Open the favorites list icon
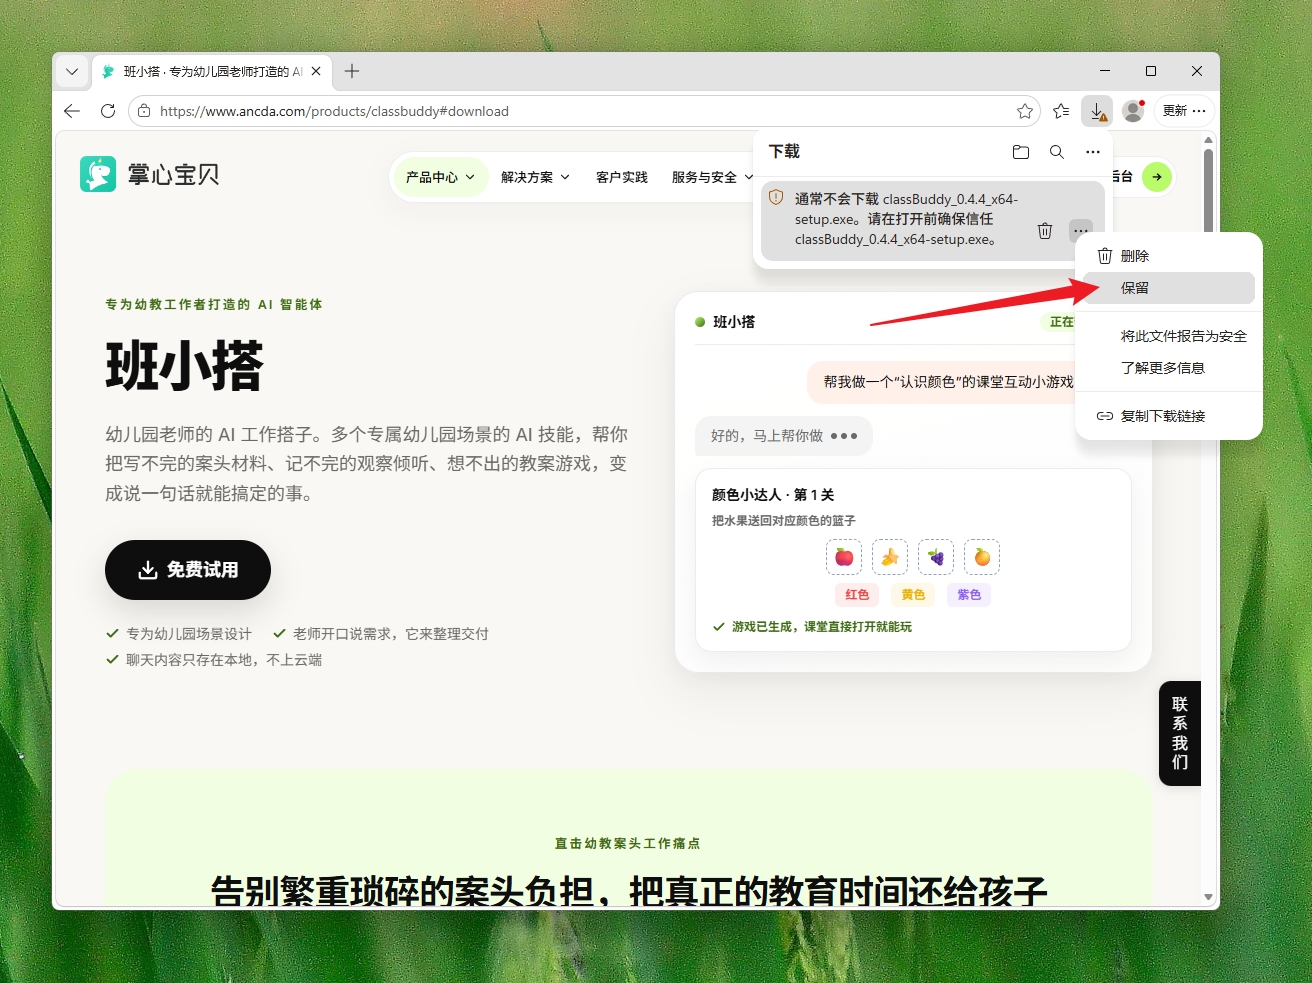 point(1061,111)
